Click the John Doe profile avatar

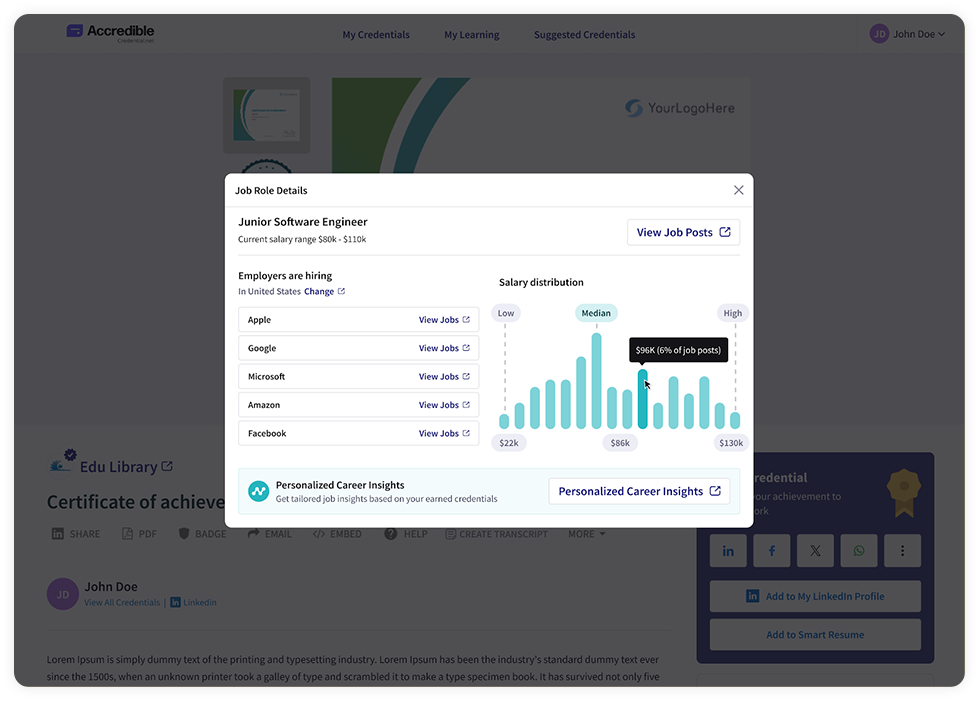[x=62, y=594]
